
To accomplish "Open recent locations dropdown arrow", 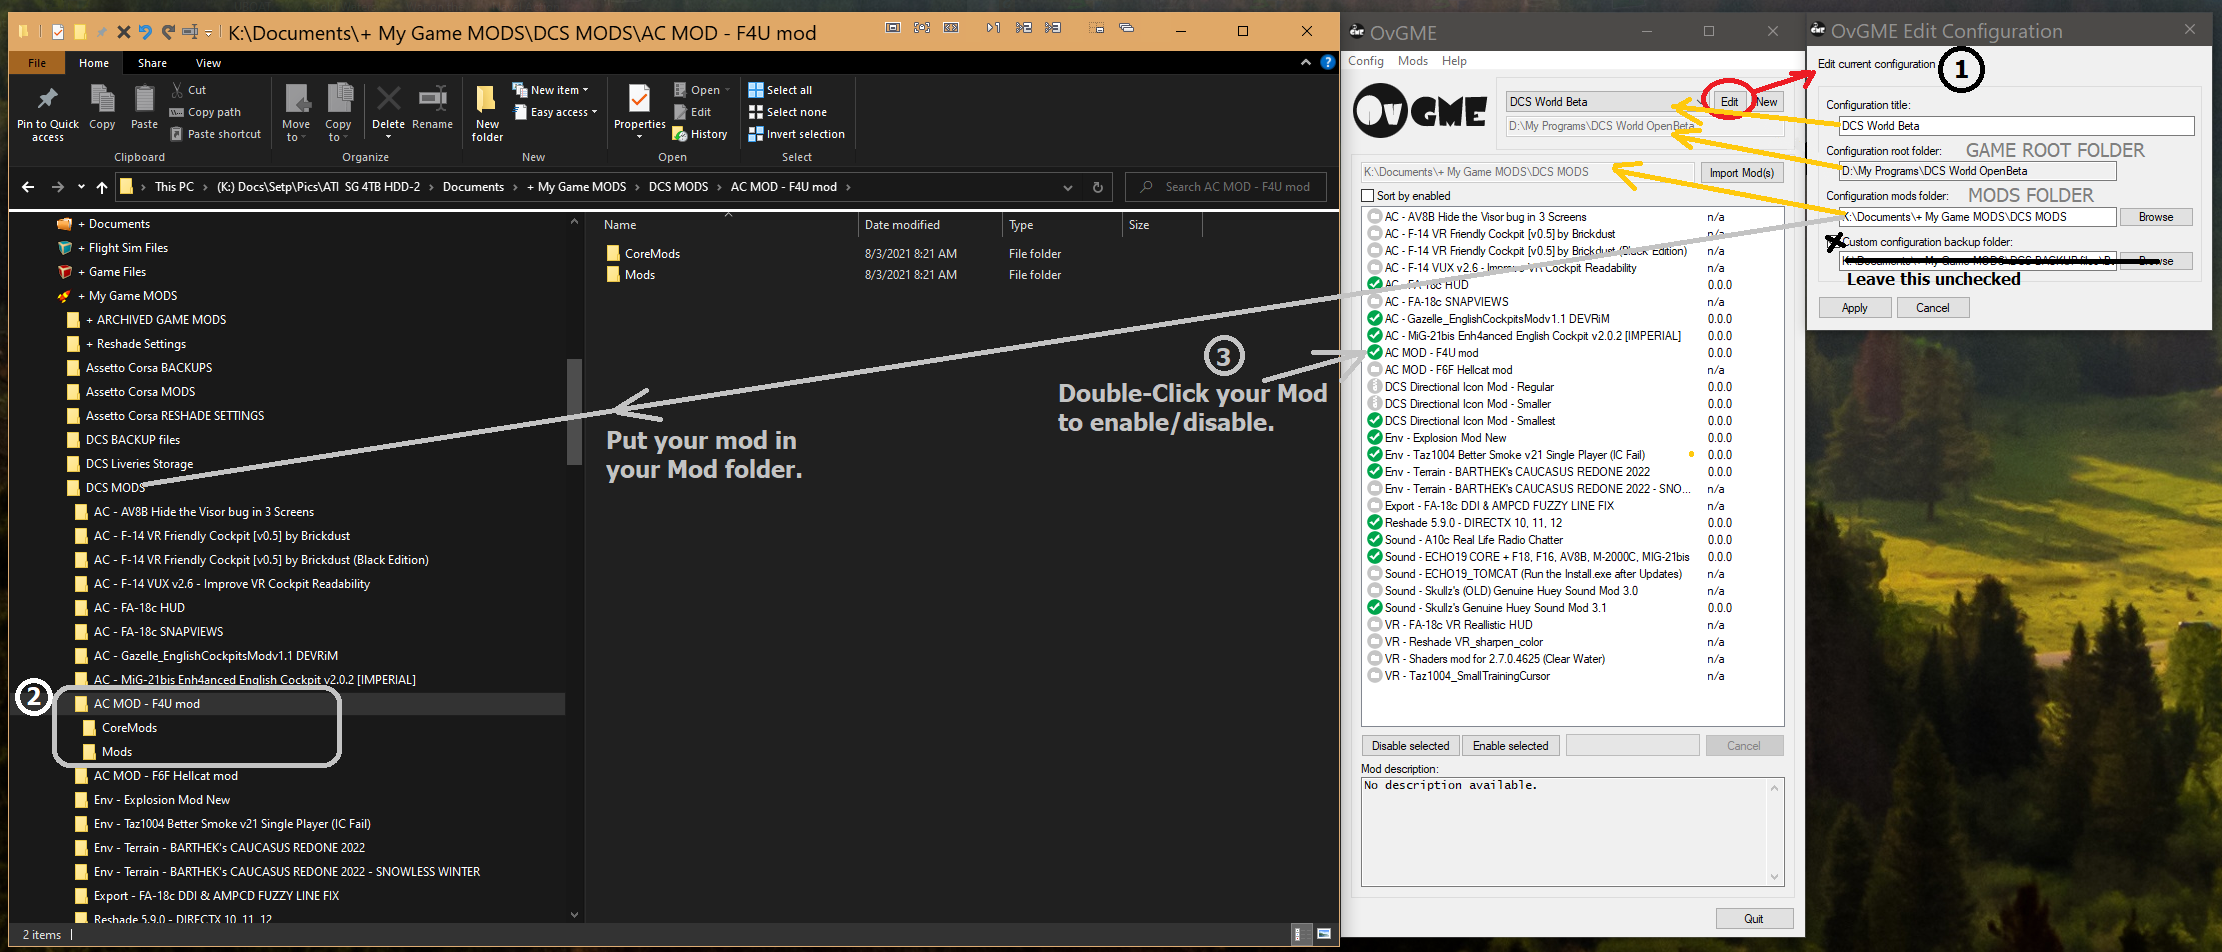I will click(82, 187).
